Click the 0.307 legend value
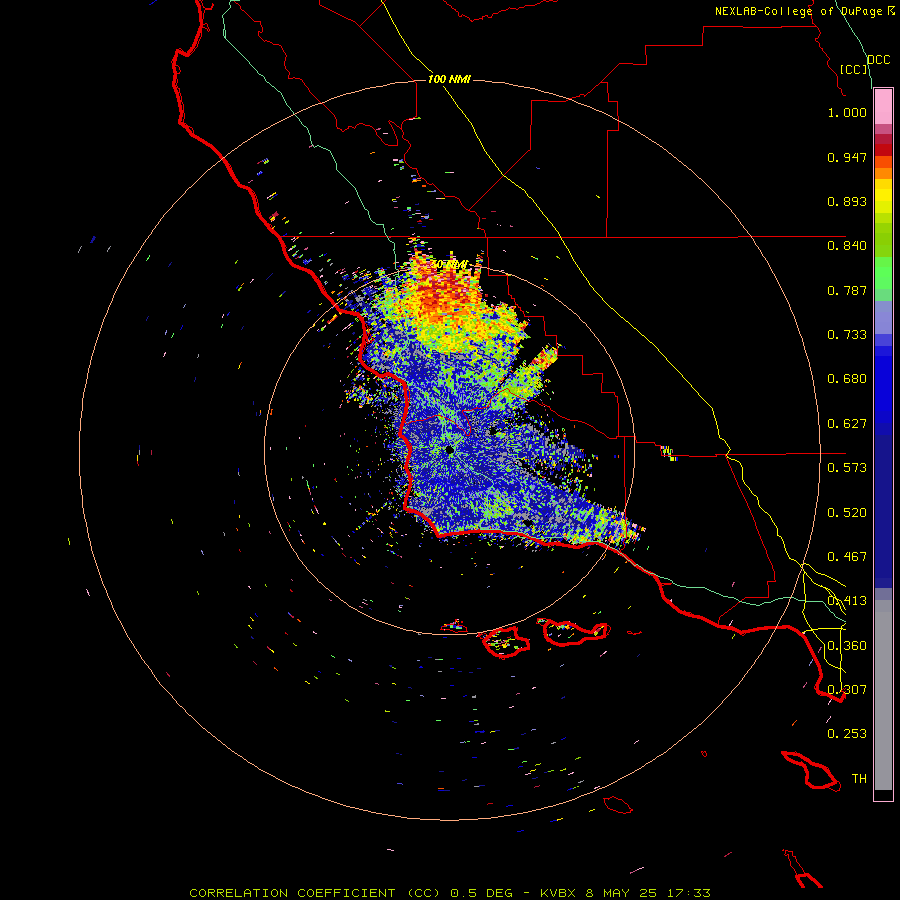The height and width of the screenshot is (900, 900). [x=847, y=690]
